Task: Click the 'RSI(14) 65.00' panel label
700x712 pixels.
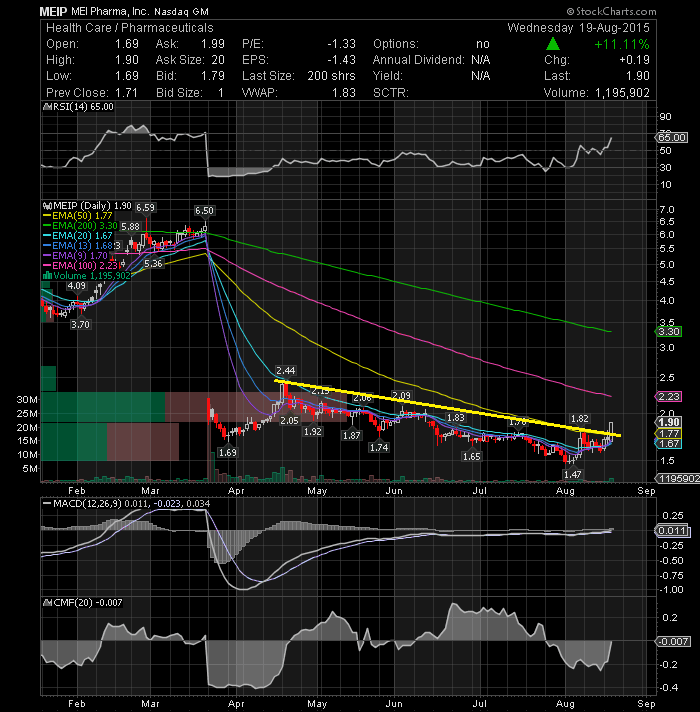Action: 84,107
